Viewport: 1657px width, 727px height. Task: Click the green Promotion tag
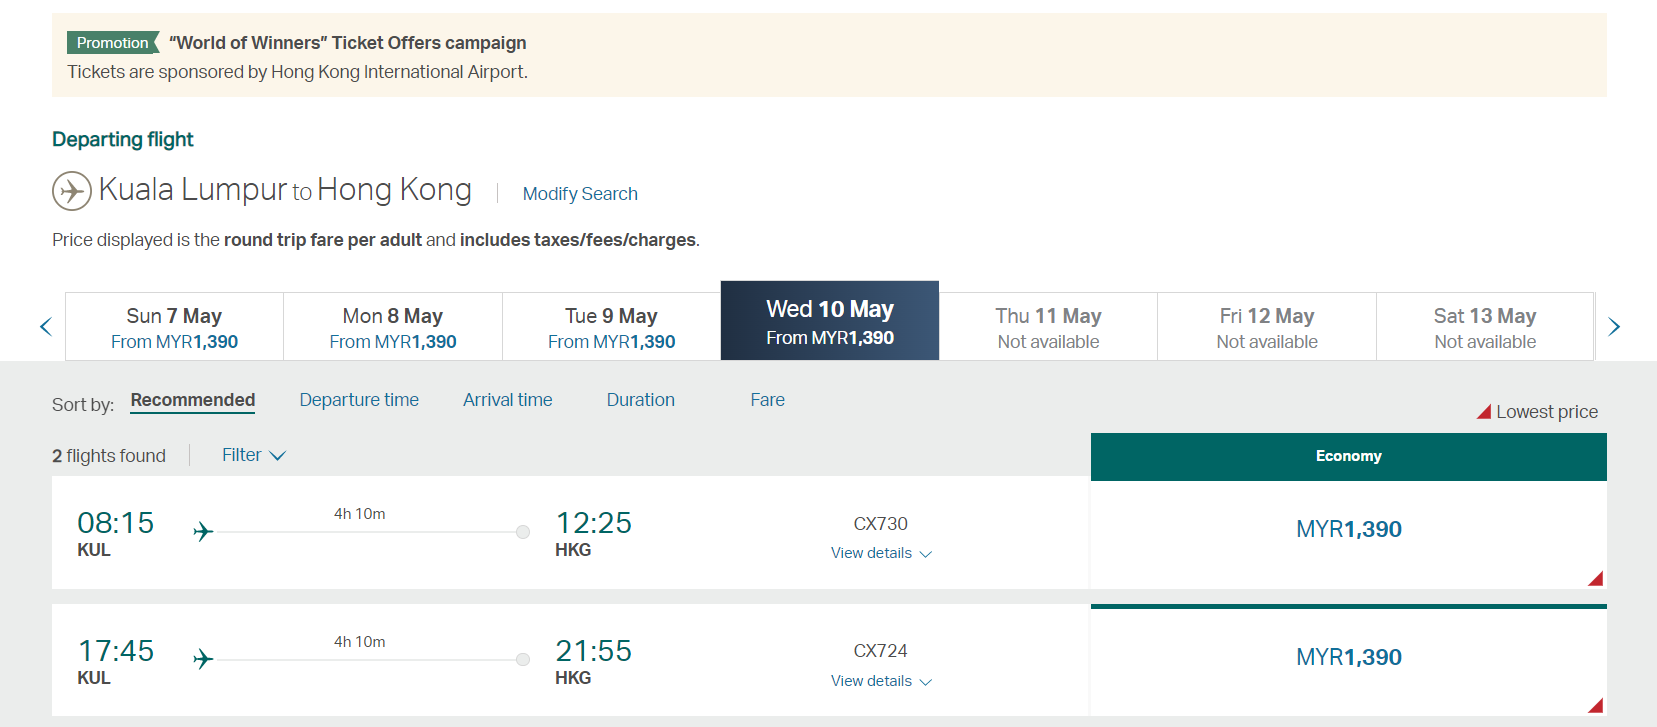click(113, 42)
